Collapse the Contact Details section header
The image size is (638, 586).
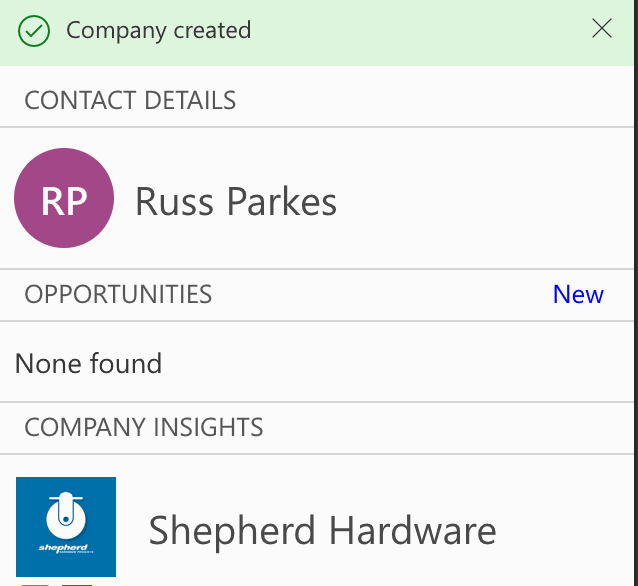(x=317, y=100)
